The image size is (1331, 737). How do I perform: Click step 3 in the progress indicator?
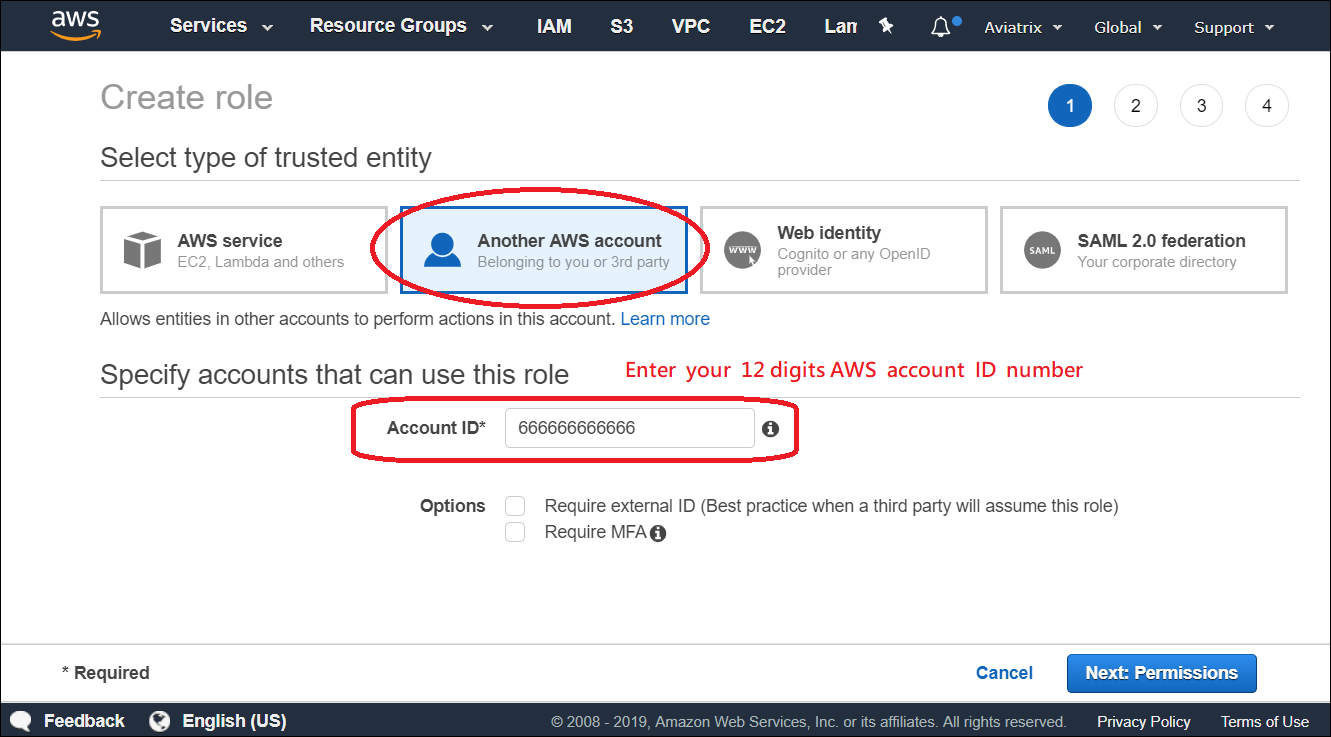(x=1201, y=105)
